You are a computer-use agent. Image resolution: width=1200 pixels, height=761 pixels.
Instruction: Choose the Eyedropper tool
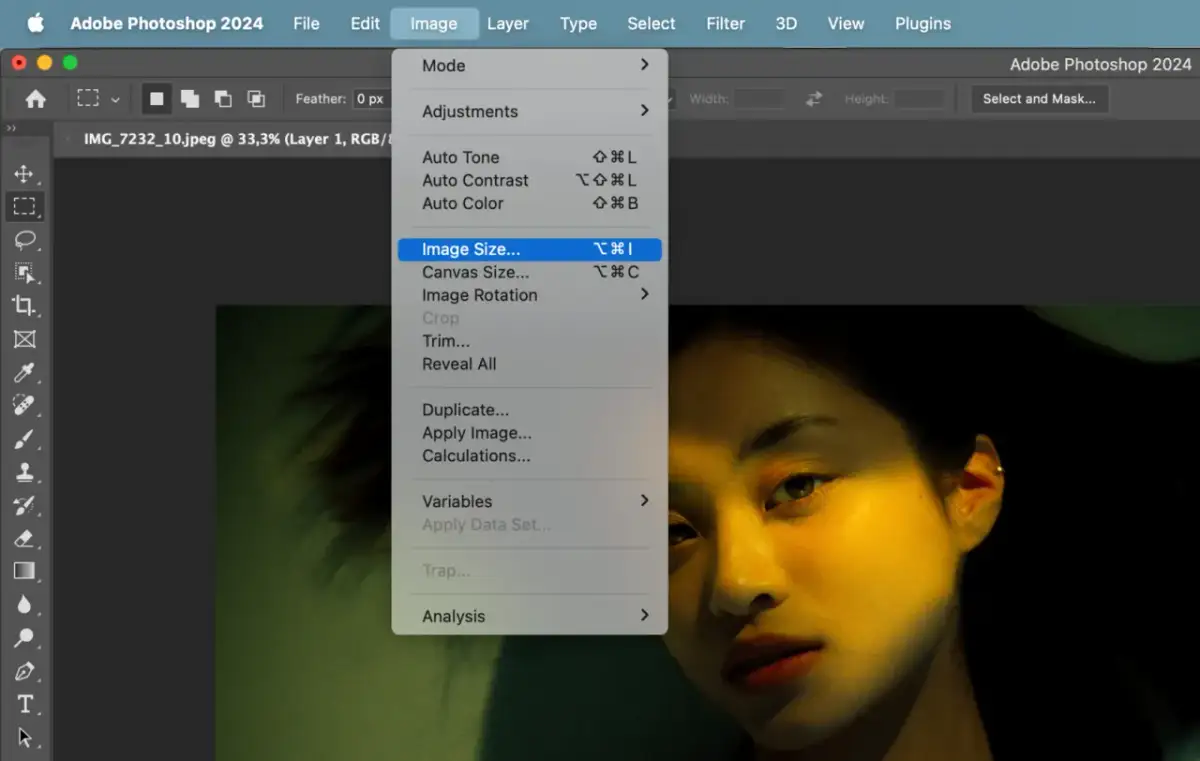tap(24, 373)
